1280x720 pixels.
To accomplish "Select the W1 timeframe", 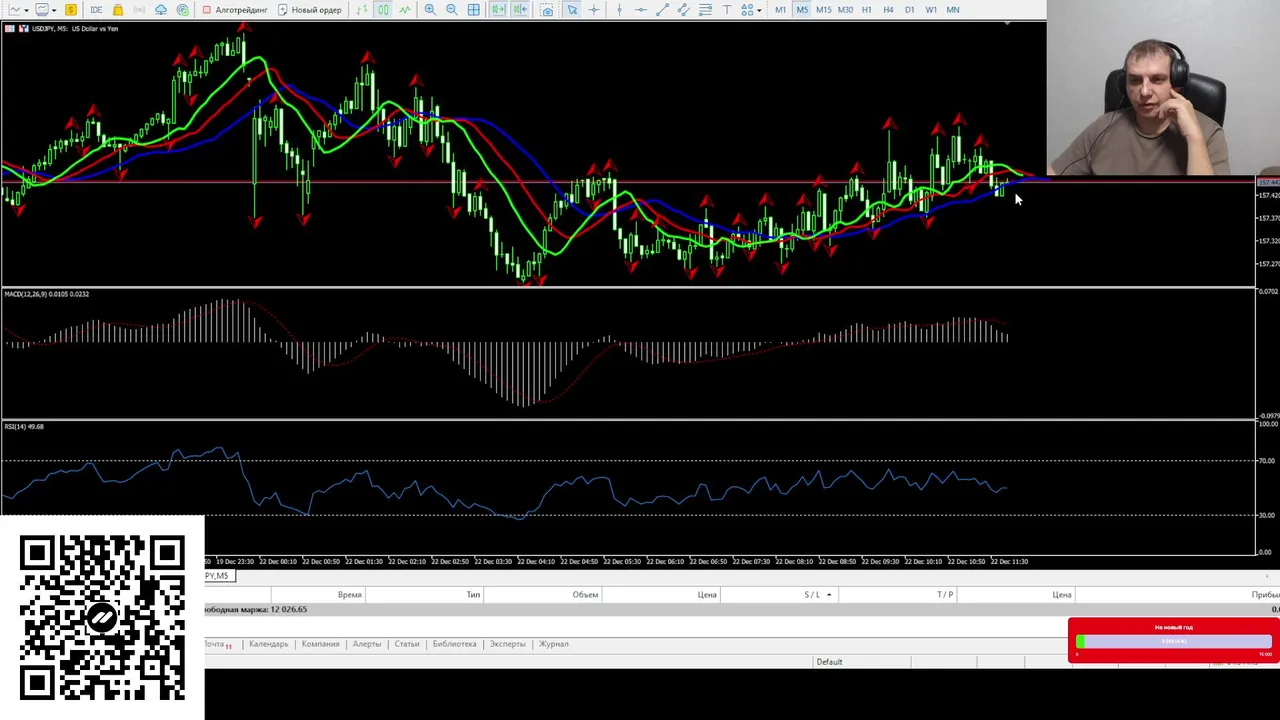I will (x=931, y=10).
